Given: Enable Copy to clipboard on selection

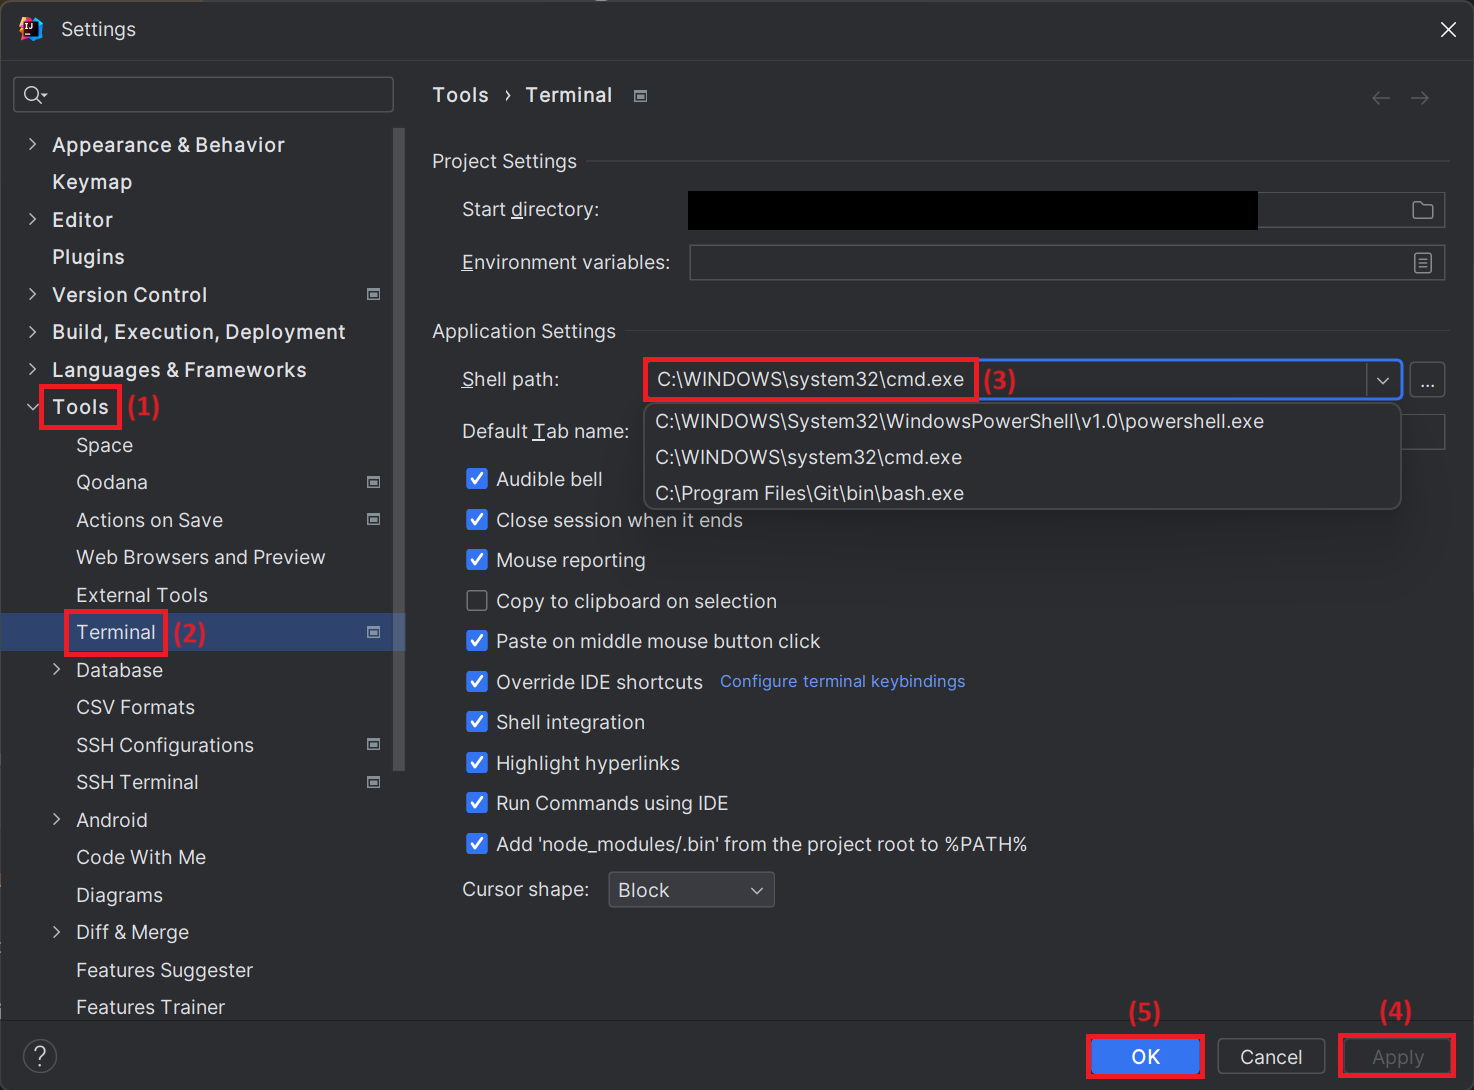Looking at the screenshot, I should [x=477, y=601].
